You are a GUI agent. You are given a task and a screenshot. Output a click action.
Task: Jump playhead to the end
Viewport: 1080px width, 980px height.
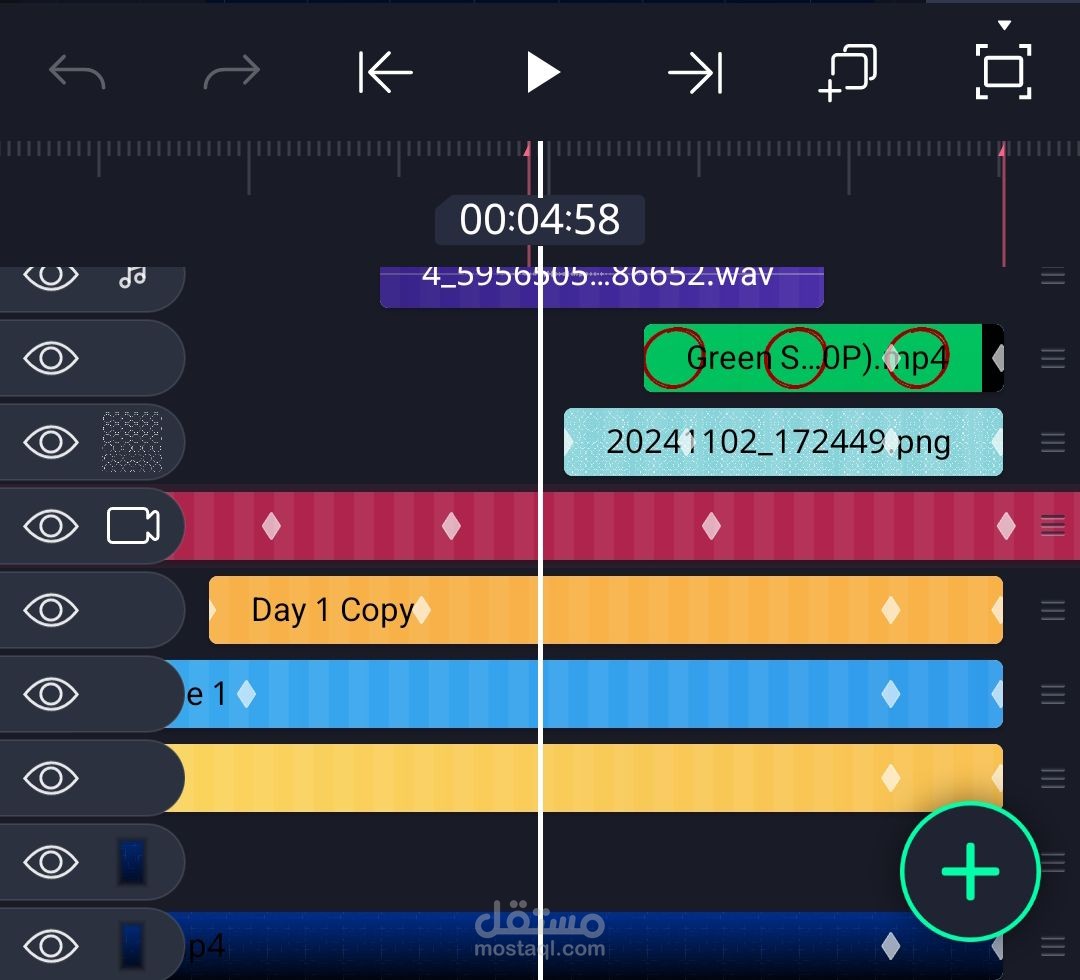[695, 72]
